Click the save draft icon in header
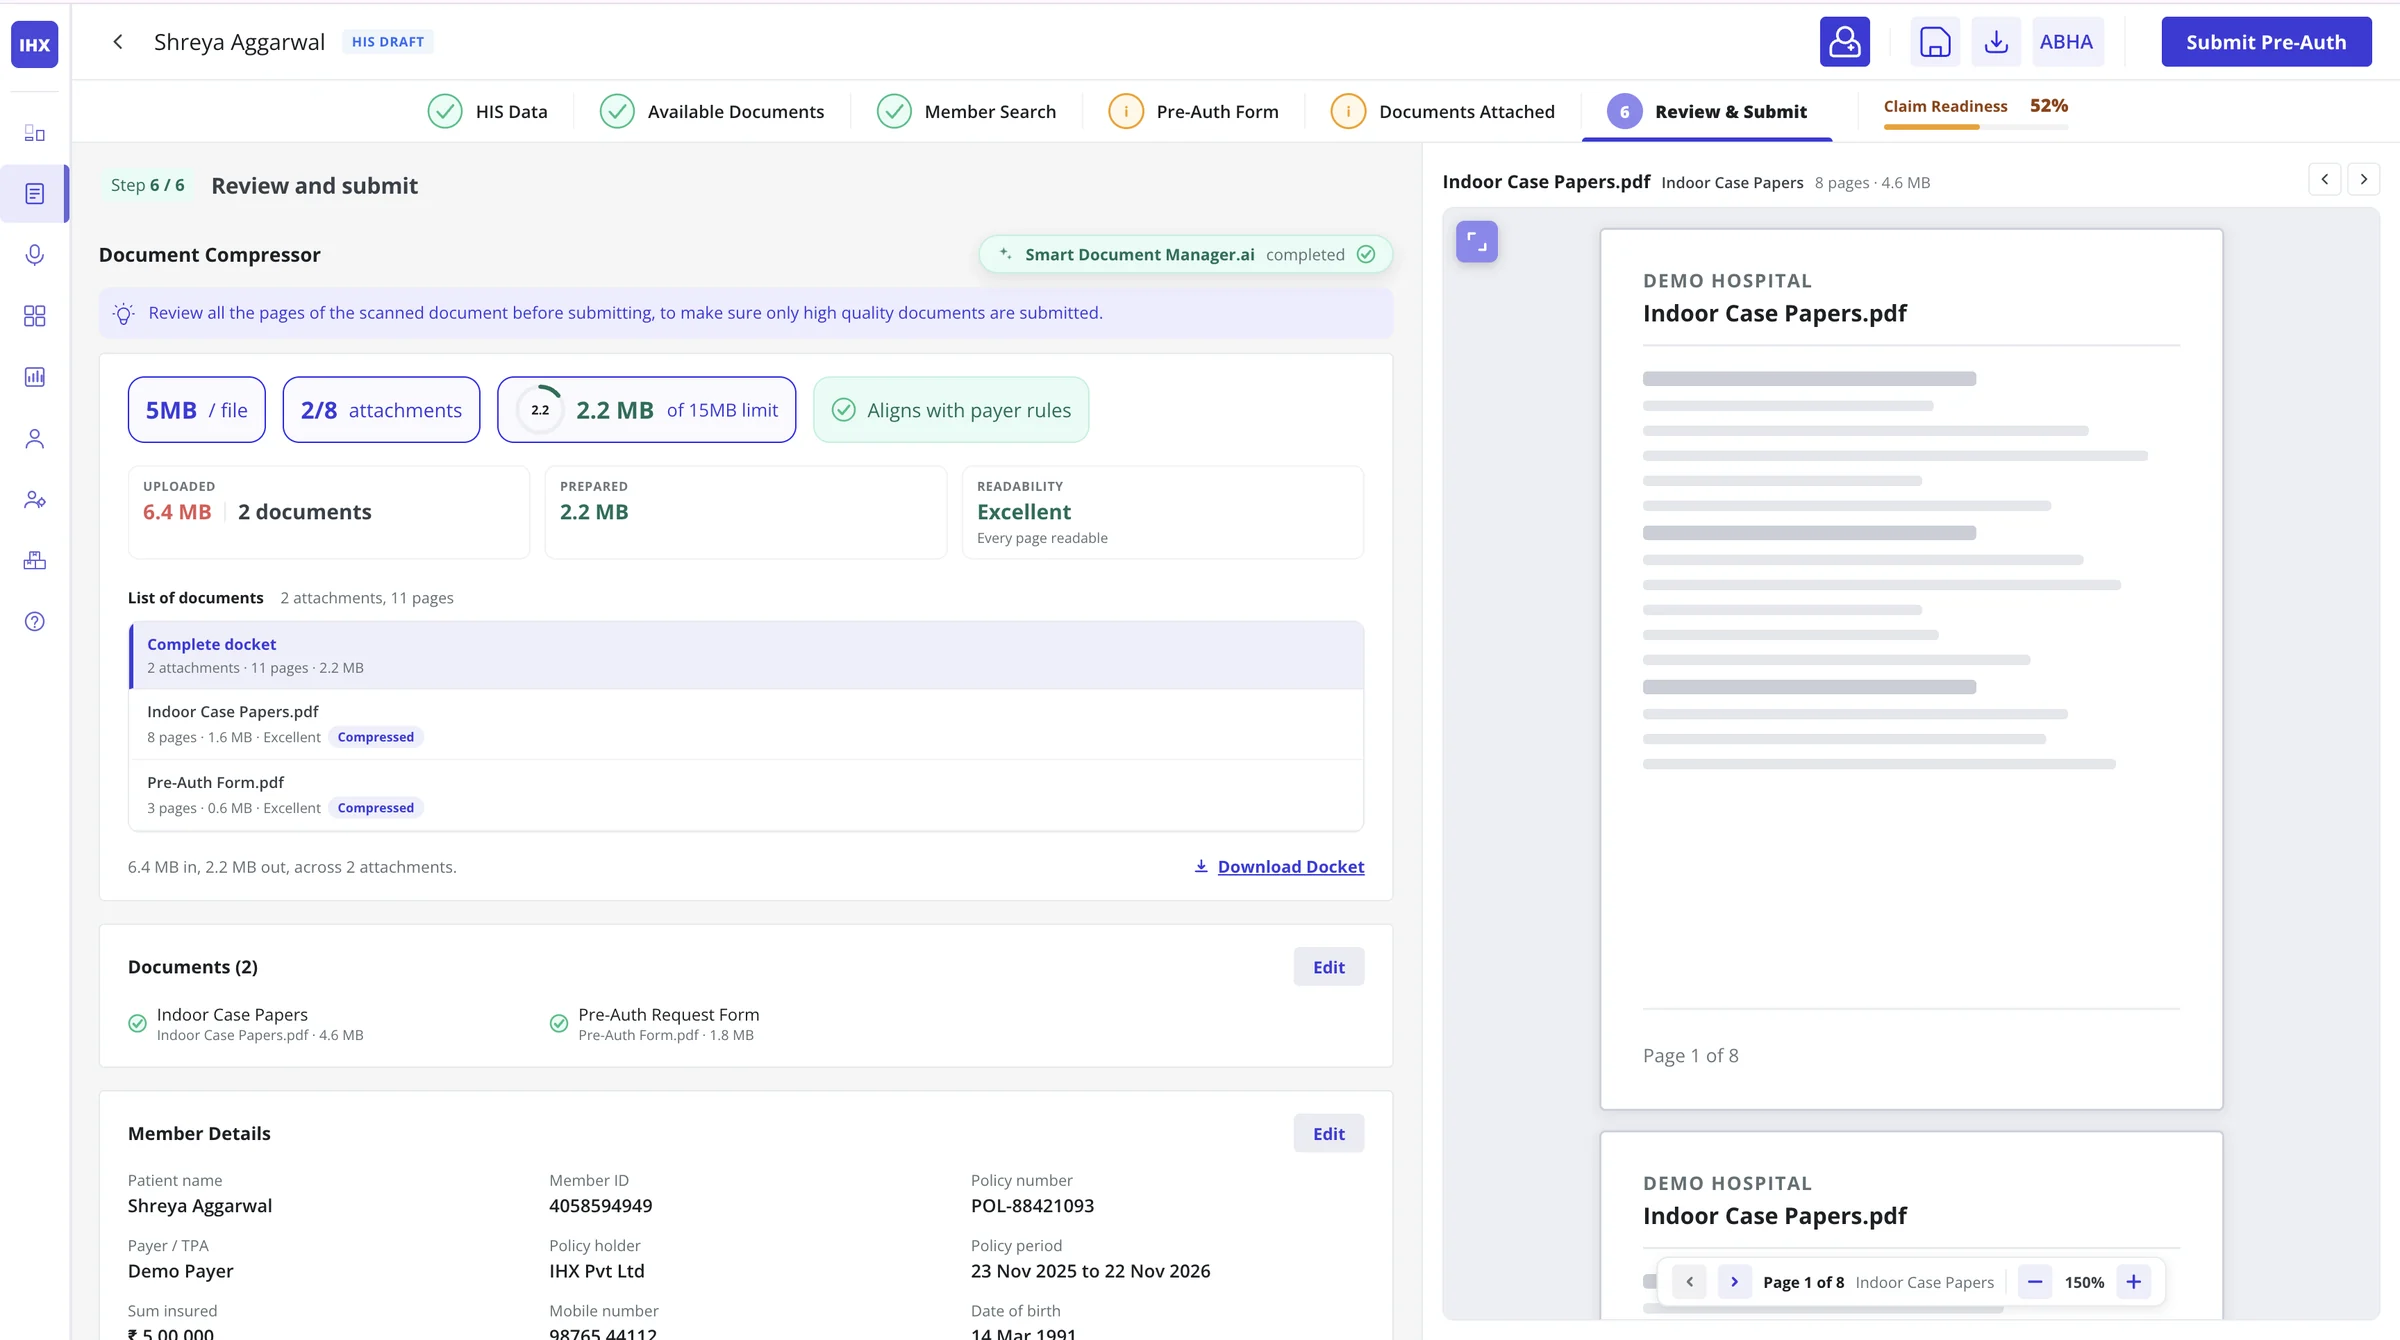 (1935, 42)
